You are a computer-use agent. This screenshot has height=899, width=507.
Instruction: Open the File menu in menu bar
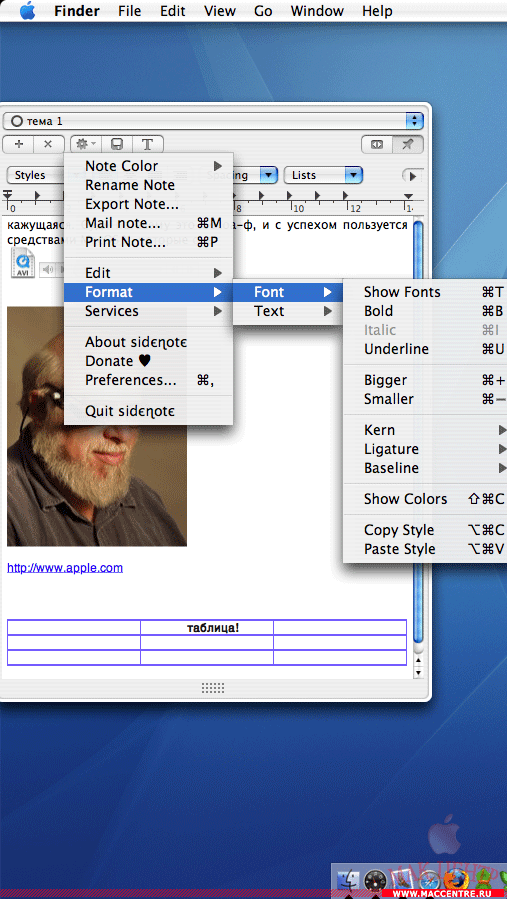pos(130,11)
